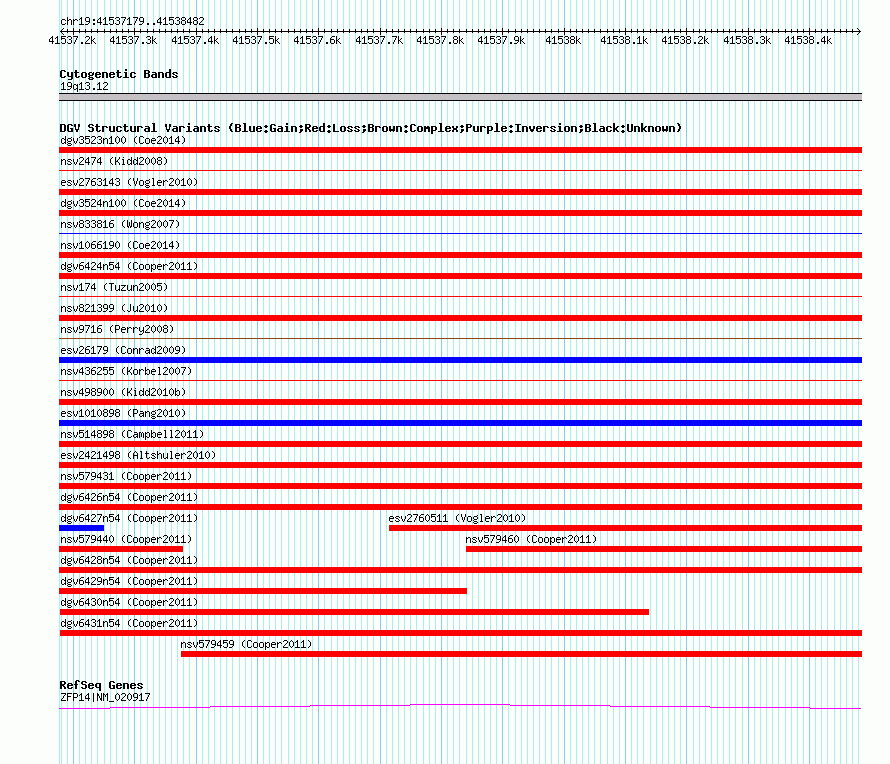The height and width of the screenshot is (764, 890).
Task: Open the dgv6430n54 (Cooper2011) variant label
Action: (x=129, y=602)
